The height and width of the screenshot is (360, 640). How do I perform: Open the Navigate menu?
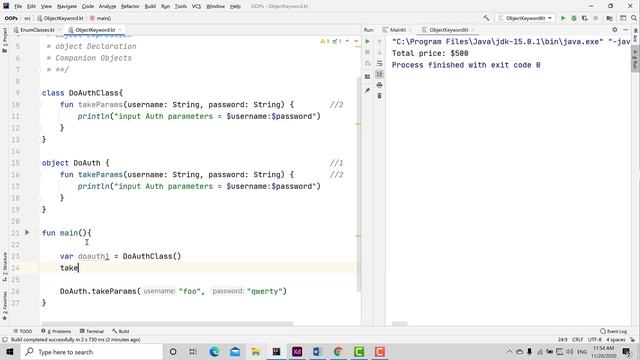[67, 6]
